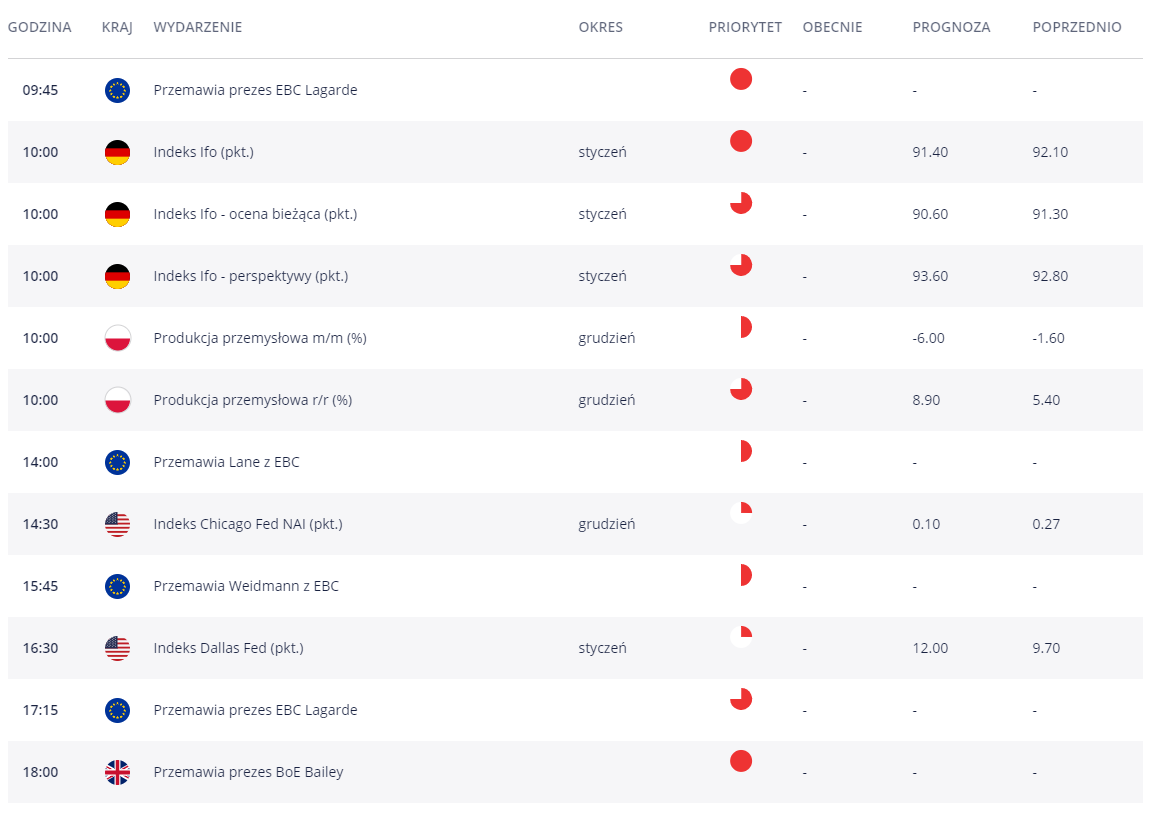Open Produkcja przemysłowa m/m (%) event
This screenshot has height=819, width=1163.
click(260, 338)
